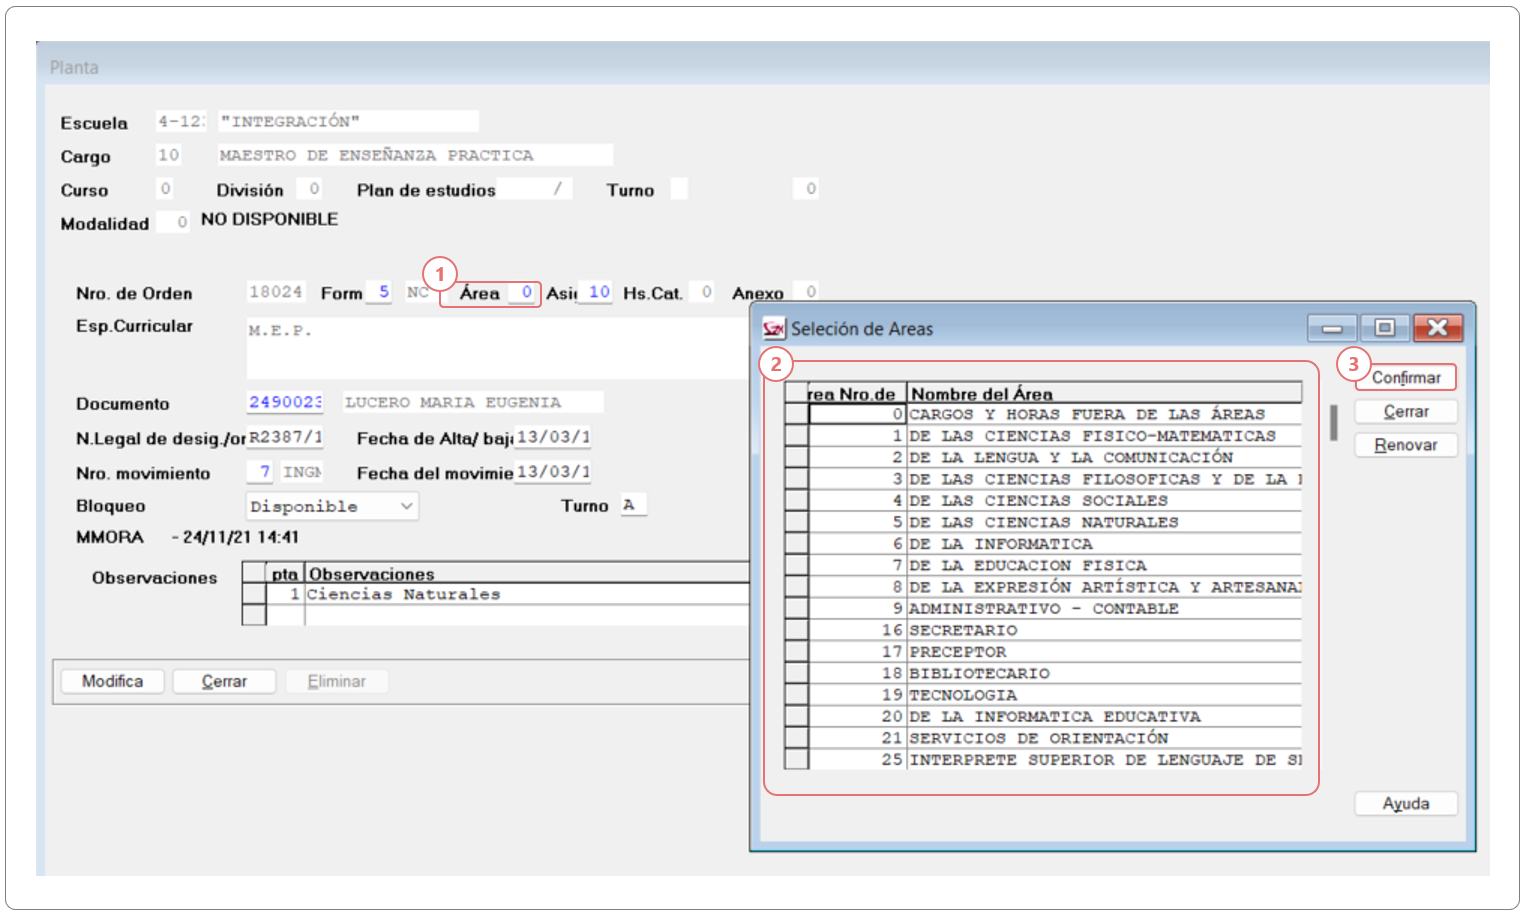Click the Escuela name field "INTEGRACIÓN"

347,121
